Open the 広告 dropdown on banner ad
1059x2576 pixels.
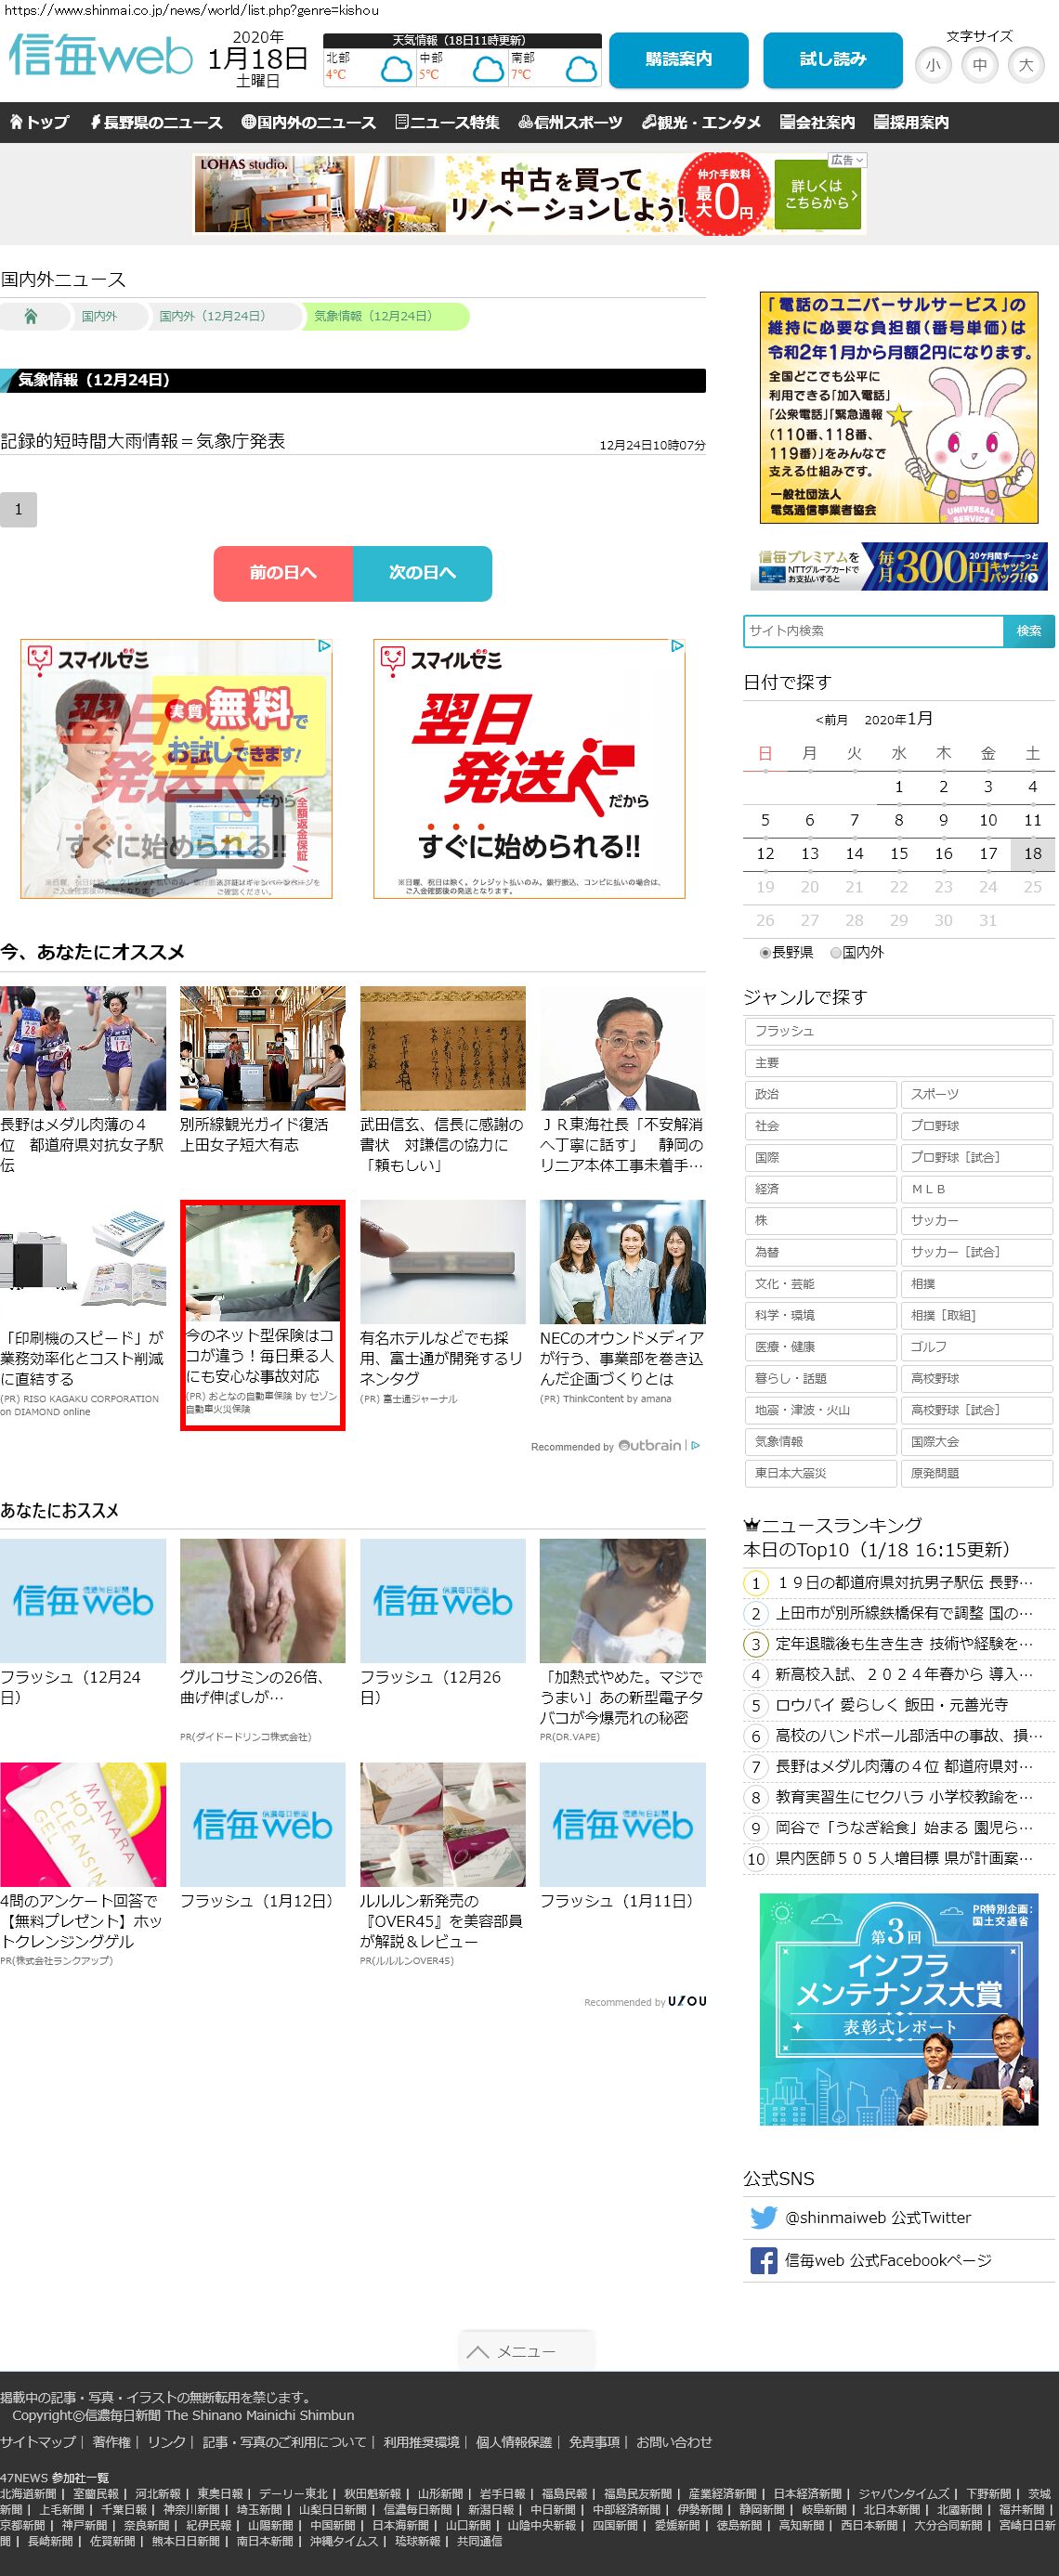[847, 160]
